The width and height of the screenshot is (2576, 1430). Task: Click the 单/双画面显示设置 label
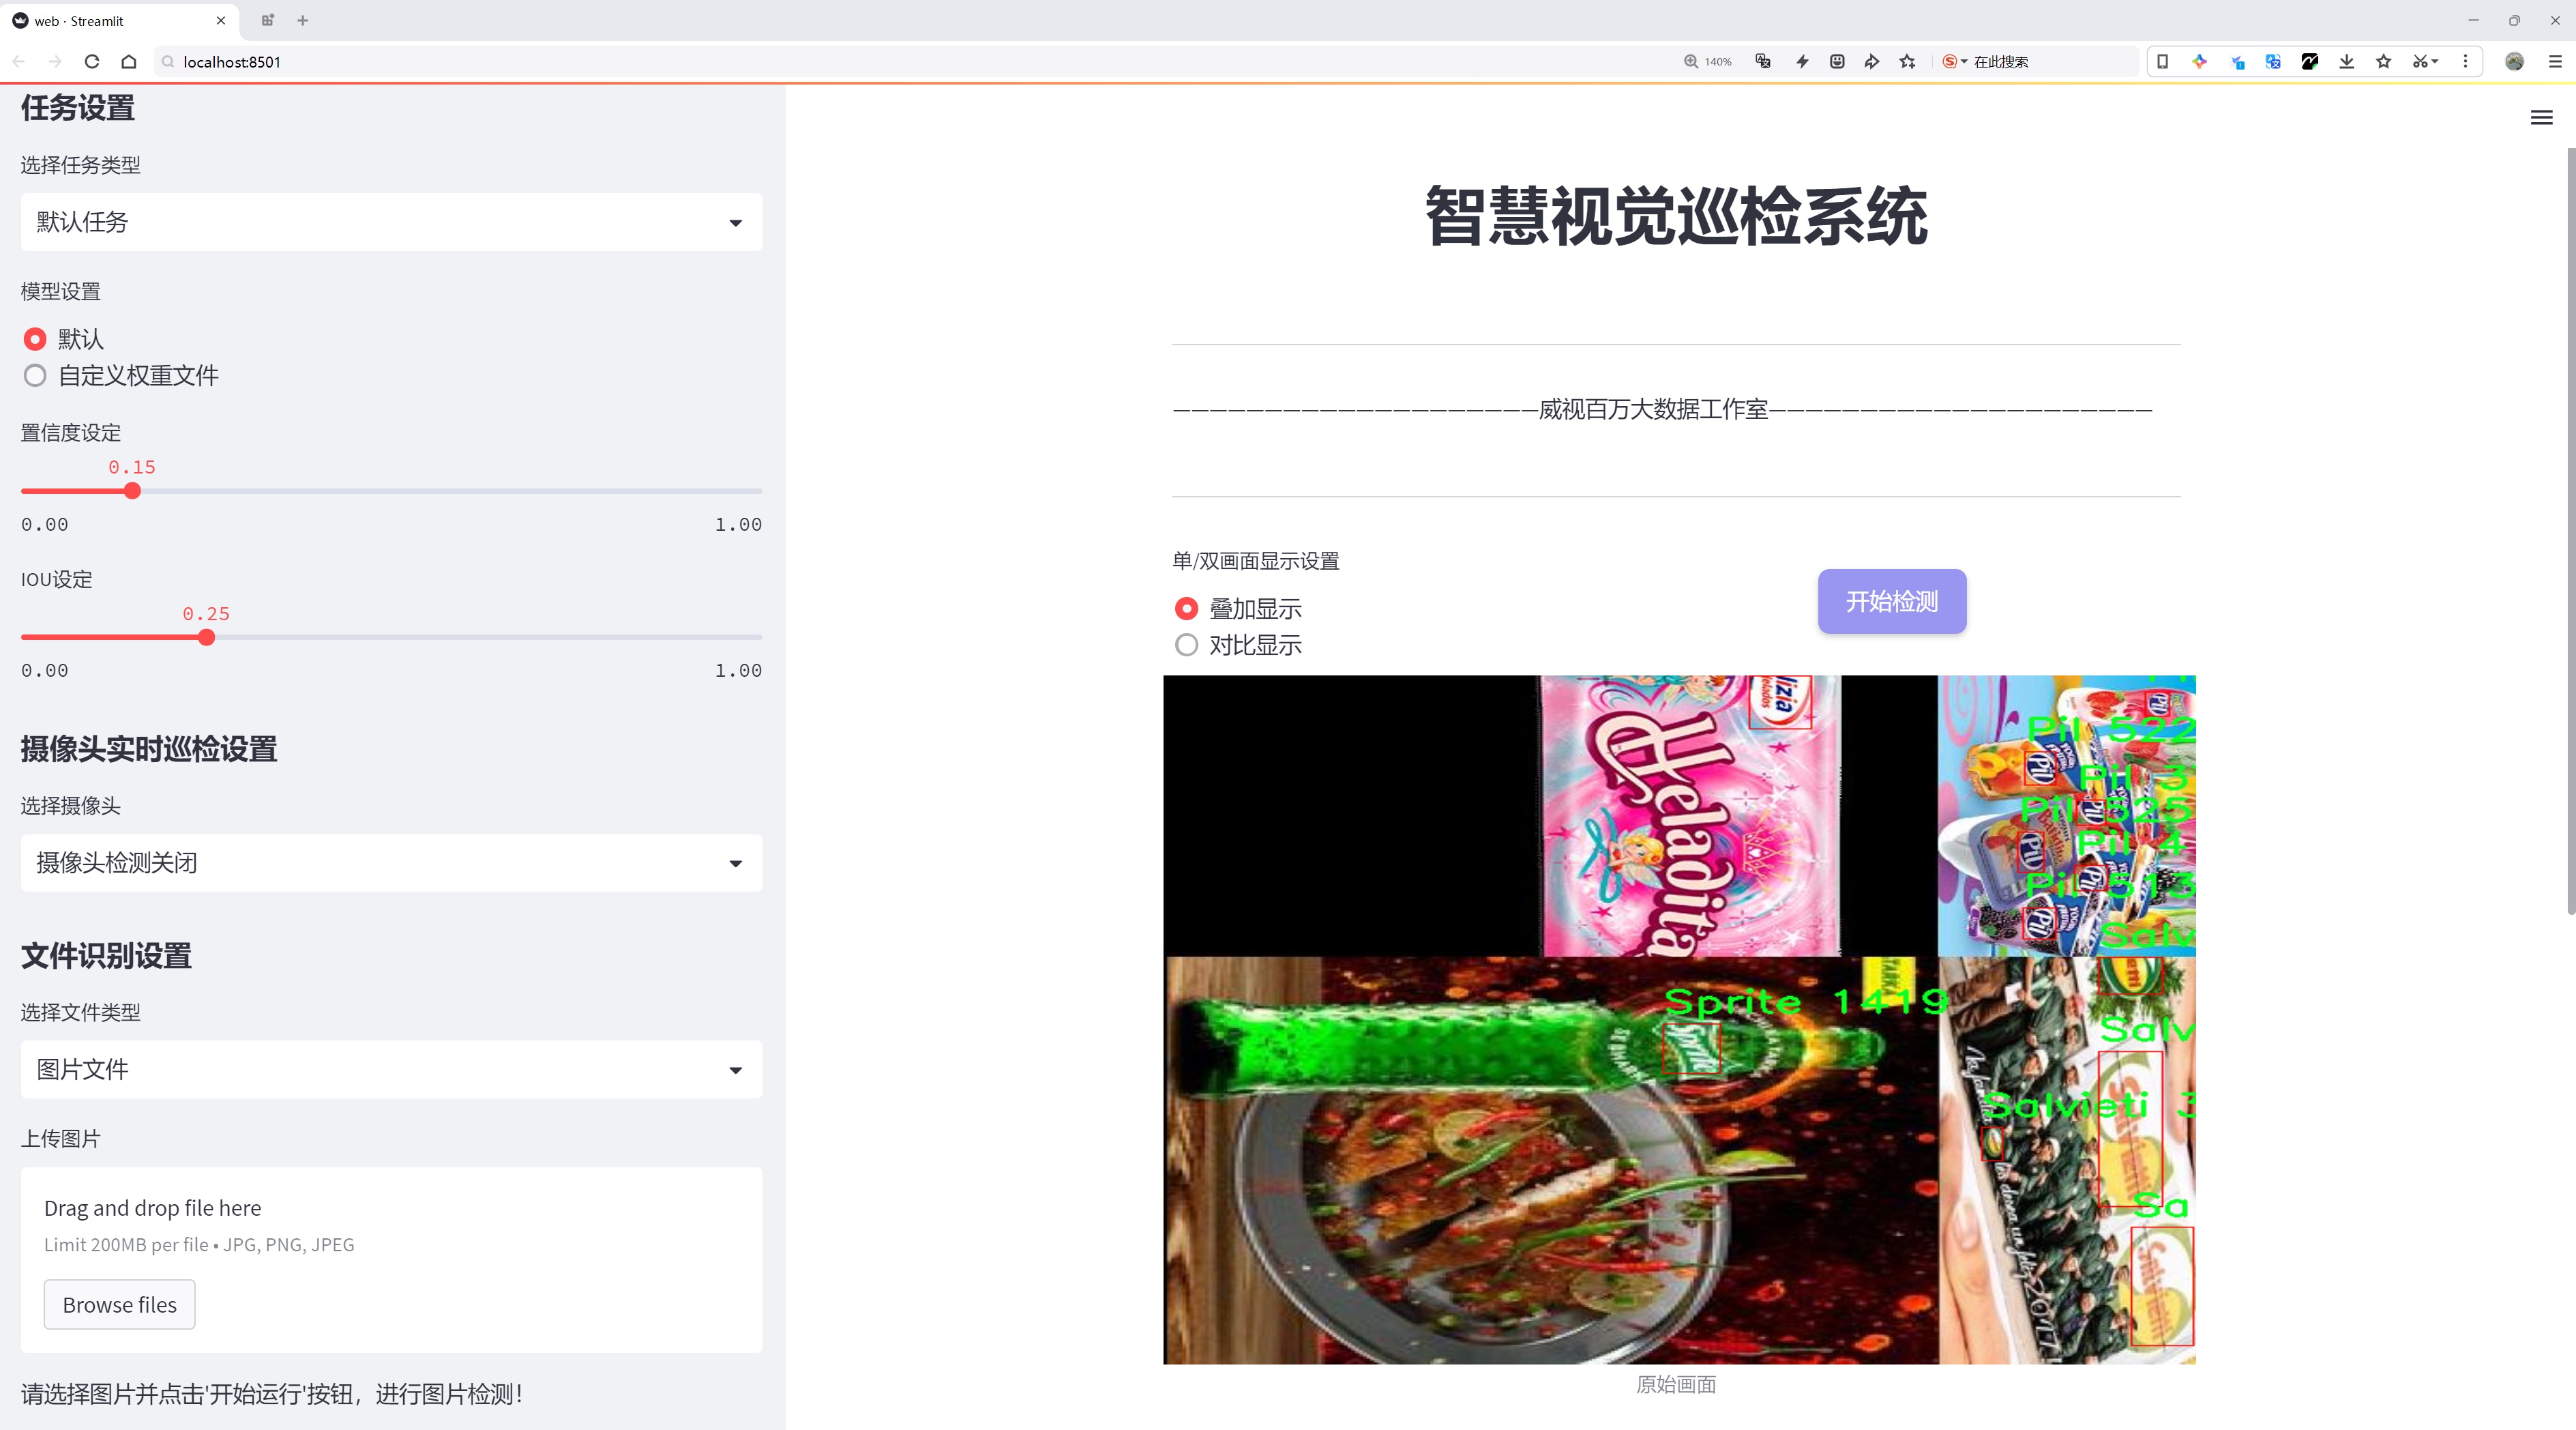tap(1256, 561)
